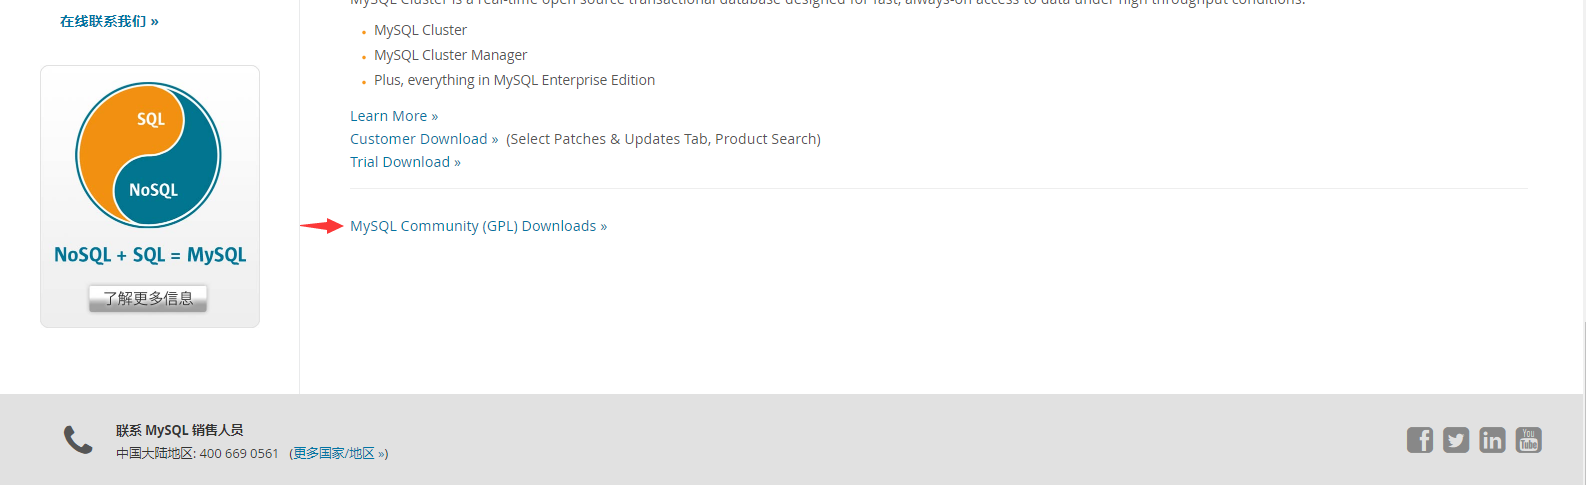
Task: Click the phone handset icon
Action: click(x=78, y=439)
